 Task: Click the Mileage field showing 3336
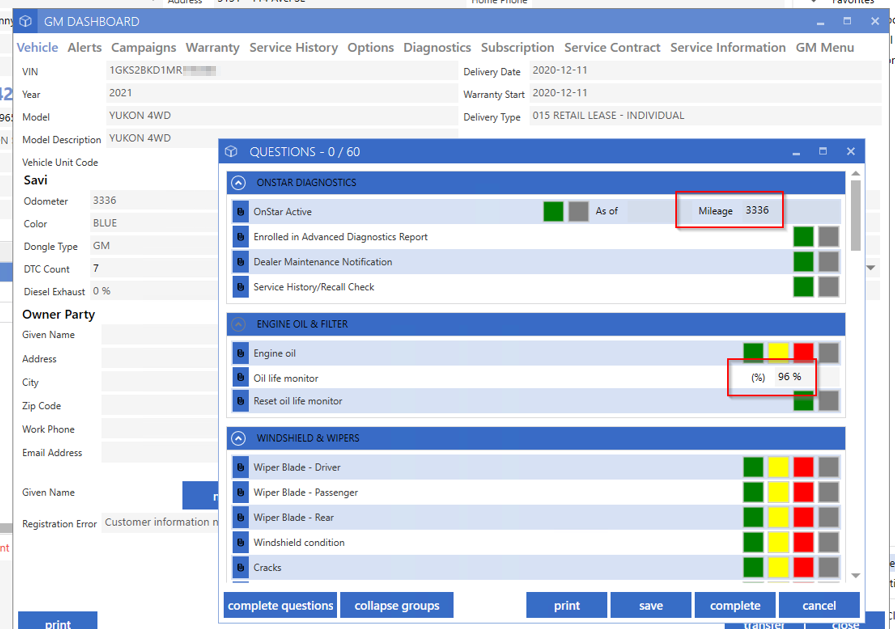[762, 211]
